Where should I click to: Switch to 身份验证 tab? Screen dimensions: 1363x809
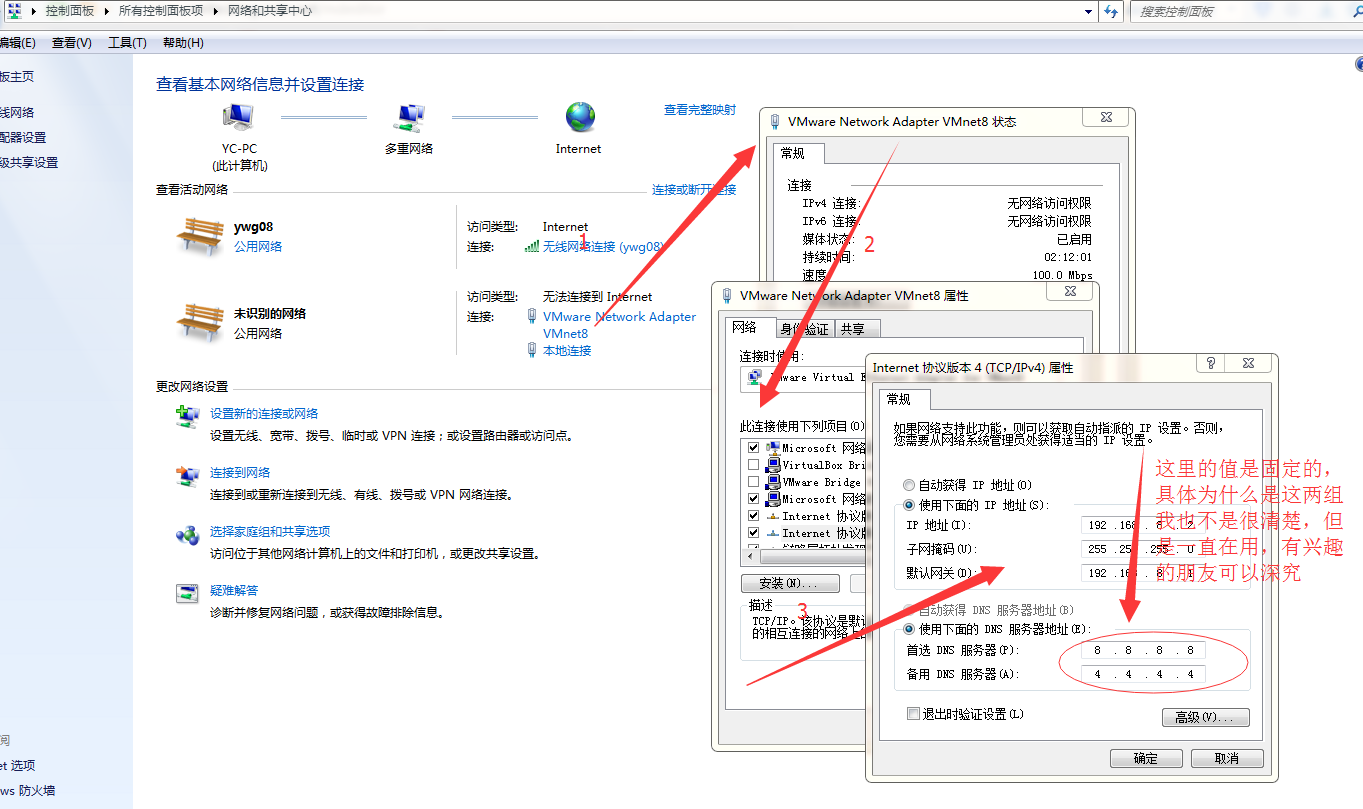(x=804, y=329)
